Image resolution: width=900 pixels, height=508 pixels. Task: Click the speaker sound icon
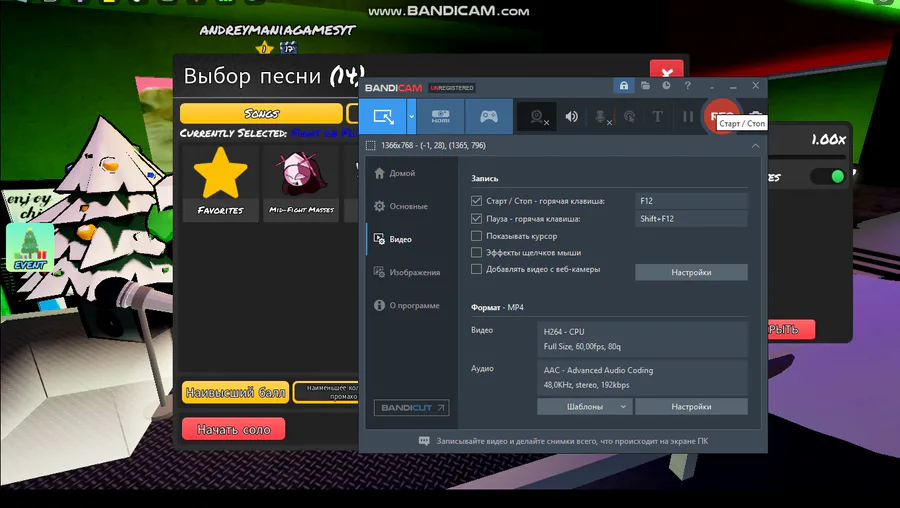tap(572, 117)
